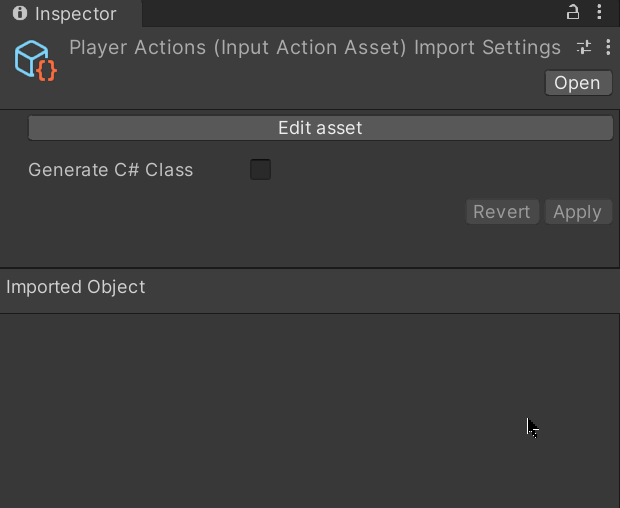Click the Generate C# Class label

[x=110, y=170]
